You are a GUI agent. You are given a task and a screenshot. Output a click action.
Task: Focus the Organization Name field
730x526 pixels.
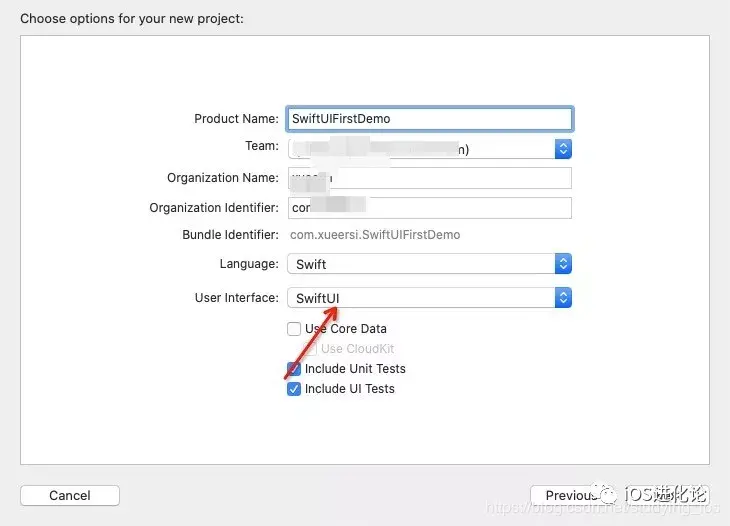(x=429, y=178)
